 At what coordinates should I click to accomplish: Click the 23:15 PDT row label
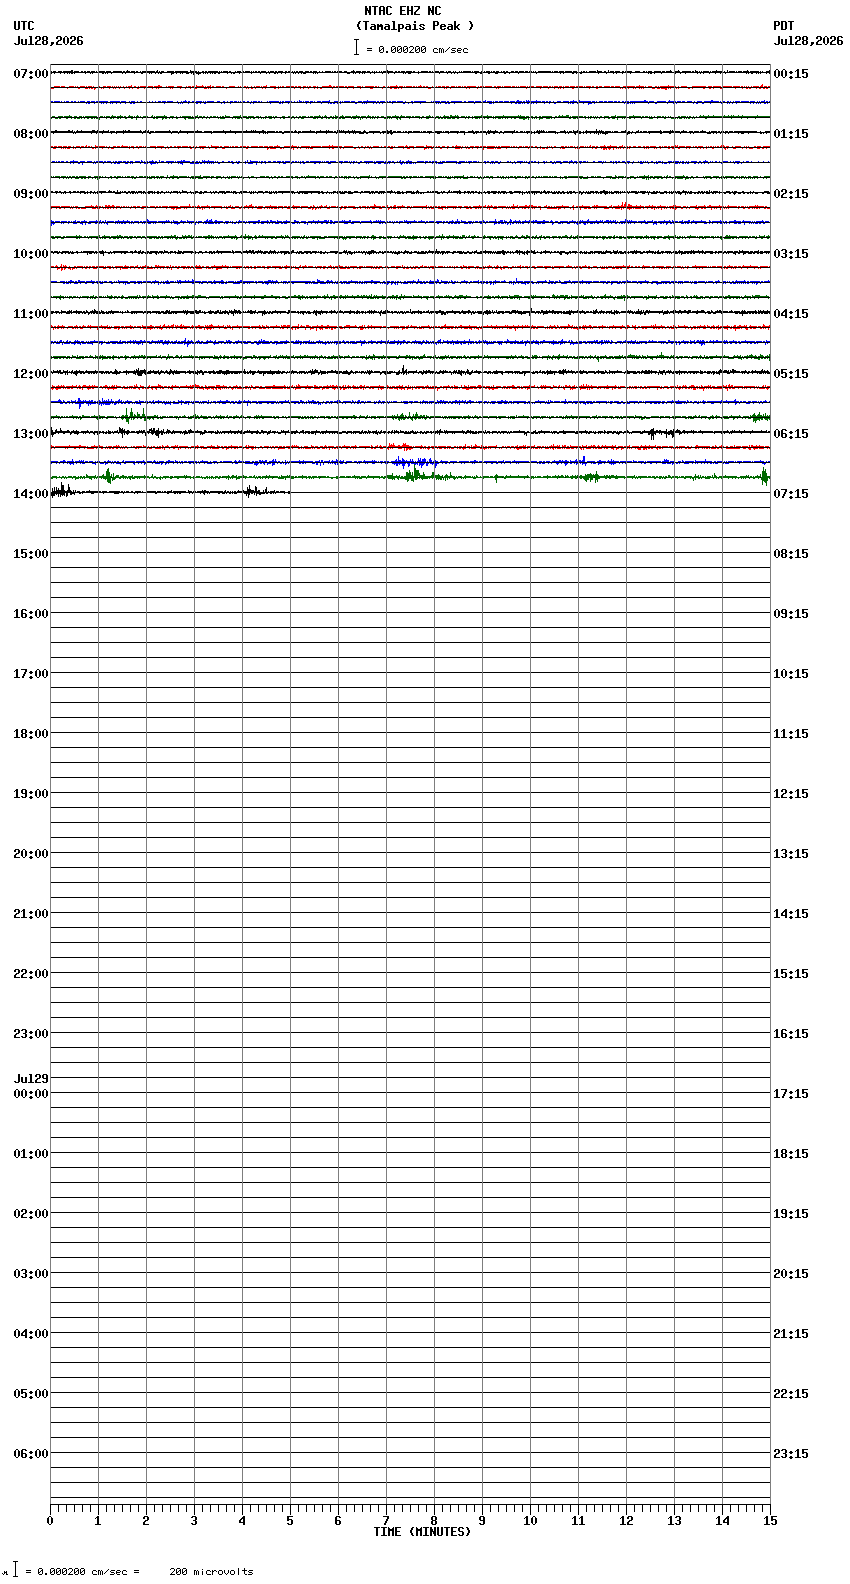point(791,1454)
